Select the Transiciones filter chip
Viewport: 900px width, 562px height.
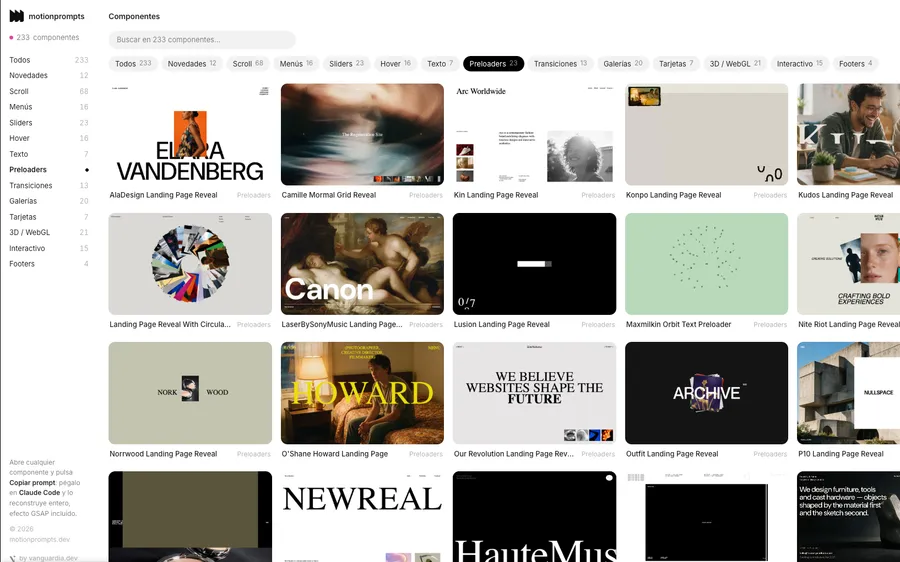pyautogui.click(x=560, y=64)
